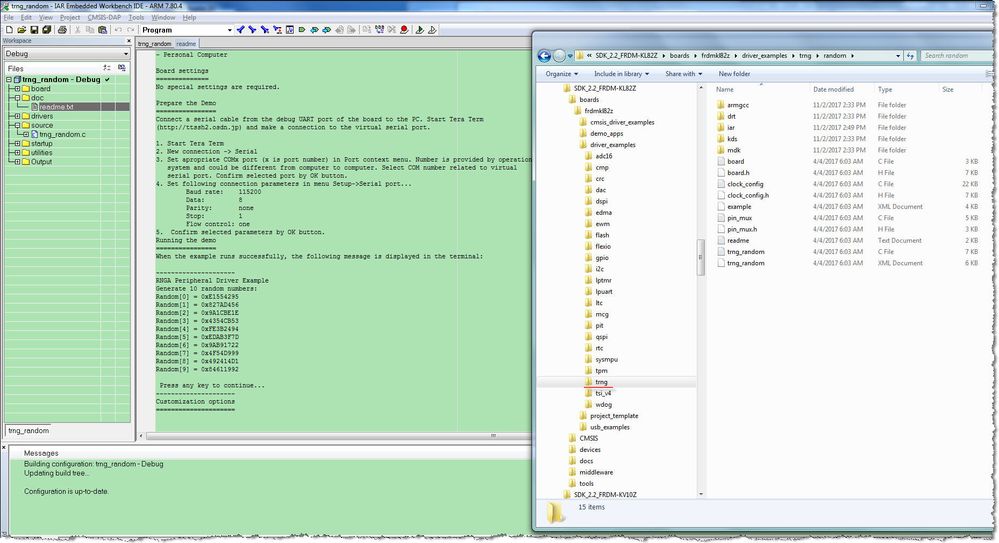The width and height of the screenshot is (999, 543).
Task: Click the Organize button in Explorer
Action: tap(561, 74)
